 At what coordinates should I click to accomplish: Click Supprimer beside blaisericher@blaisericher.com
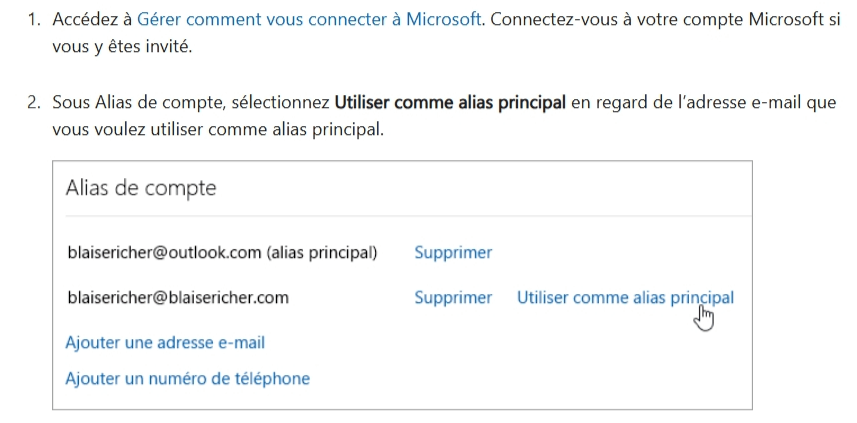pos(453,297)
